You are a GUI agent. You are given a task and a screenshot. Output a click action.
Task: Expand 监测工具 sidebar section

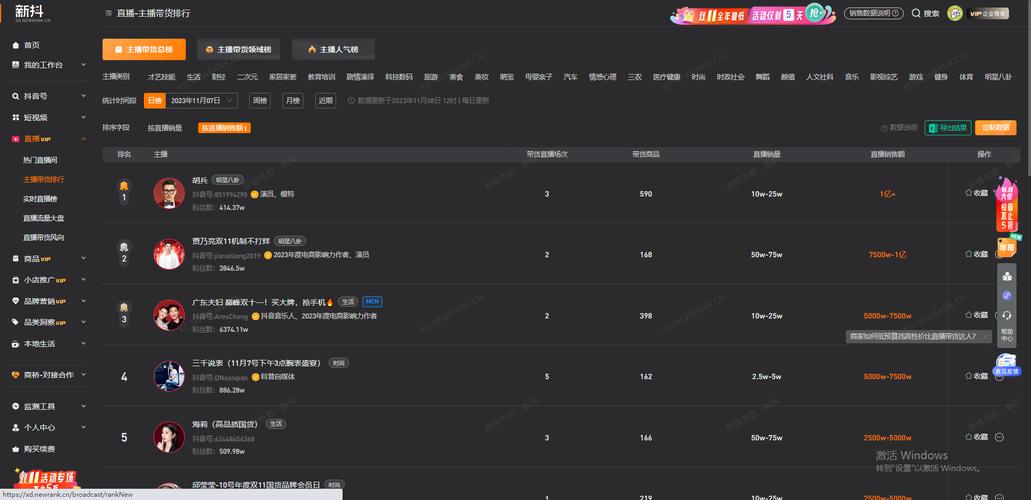[x=84, y=407]
